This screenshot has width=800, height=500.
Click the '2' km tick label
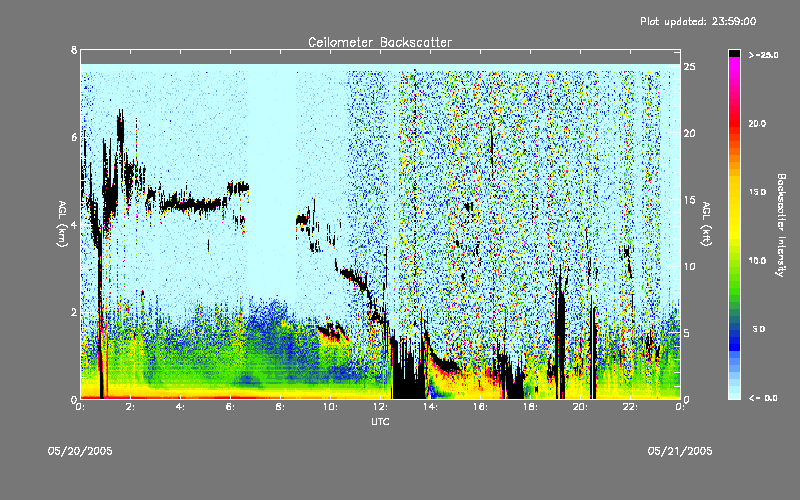click(x=74, y=312)
